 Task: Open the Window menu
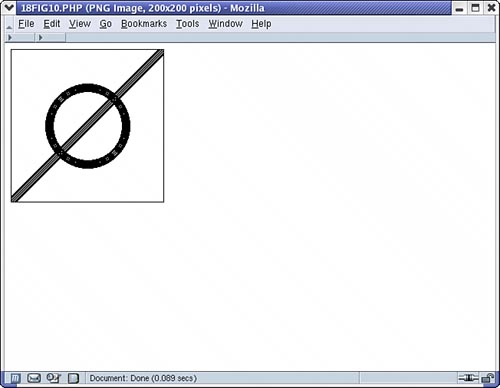225,24
